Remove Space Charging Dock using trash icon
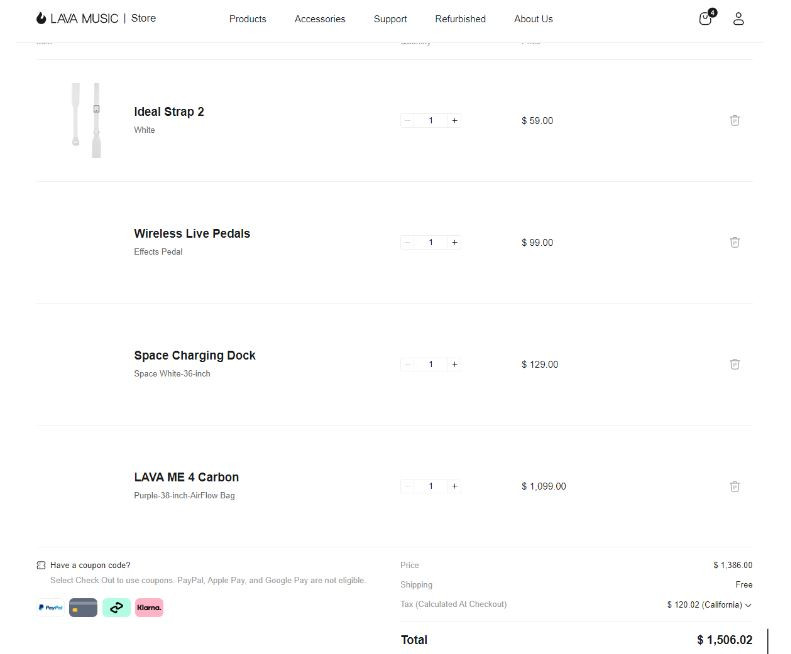Screen dimensions: 791x654 tap(735, 364)
